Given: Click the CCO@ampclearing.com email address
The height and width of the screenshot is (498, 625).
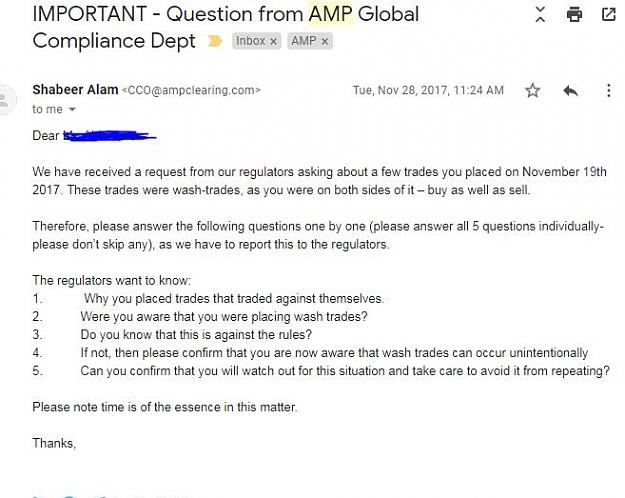Looking at the screenshot, I should point(191,90).
